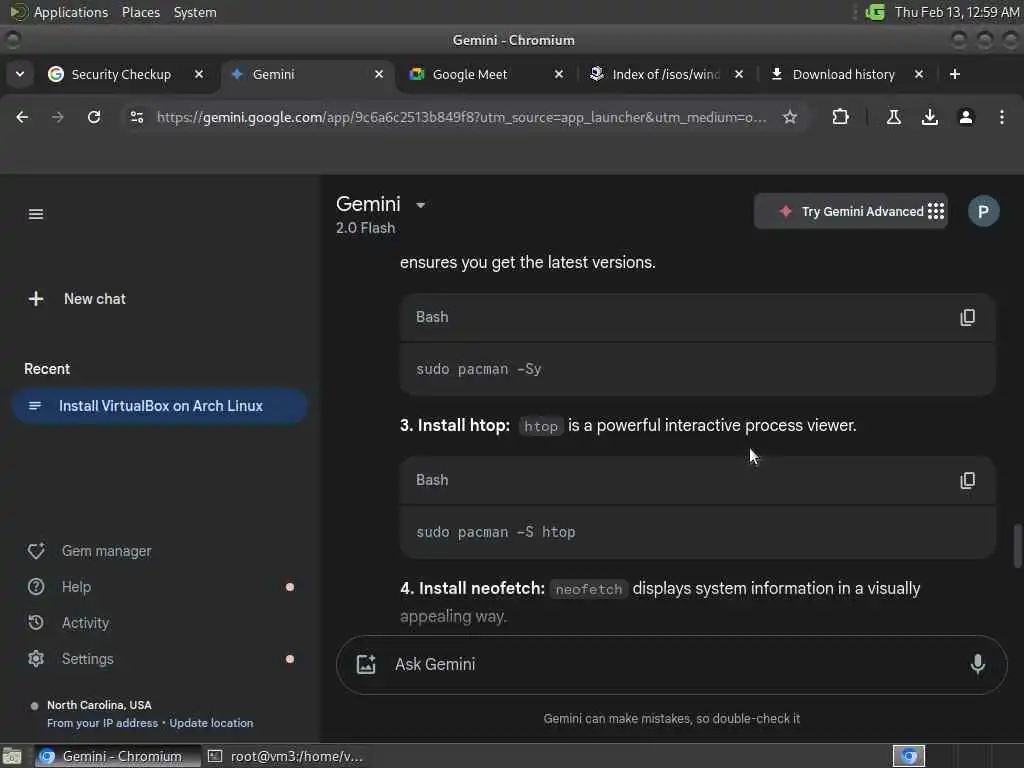Screen dimensions: 1024x768
Task: Close the Security Checkup tab
Action: (199, 74)
